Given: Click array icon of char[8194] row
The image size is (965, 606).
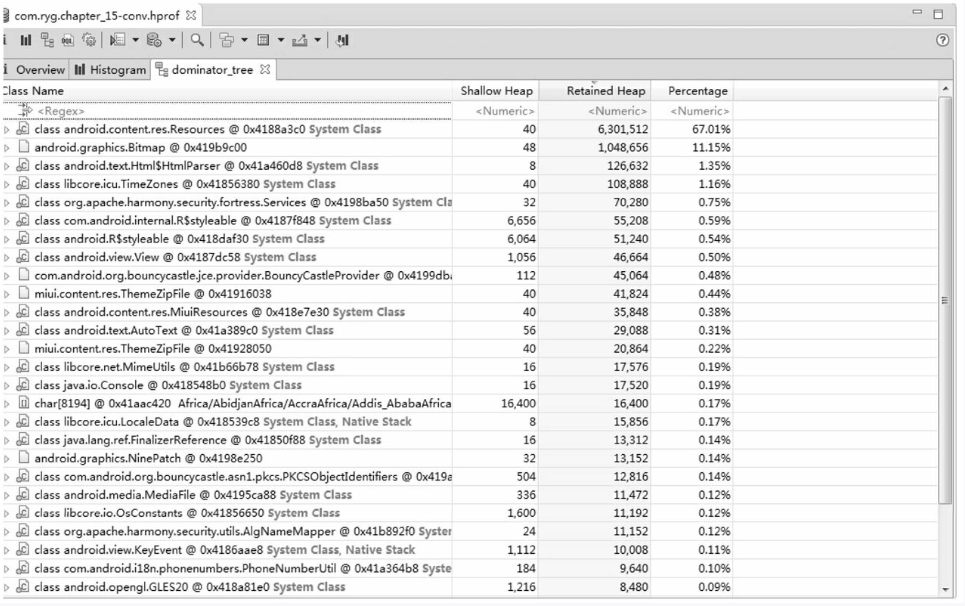Looking at the screenshot, I should (x=23, y=403).
